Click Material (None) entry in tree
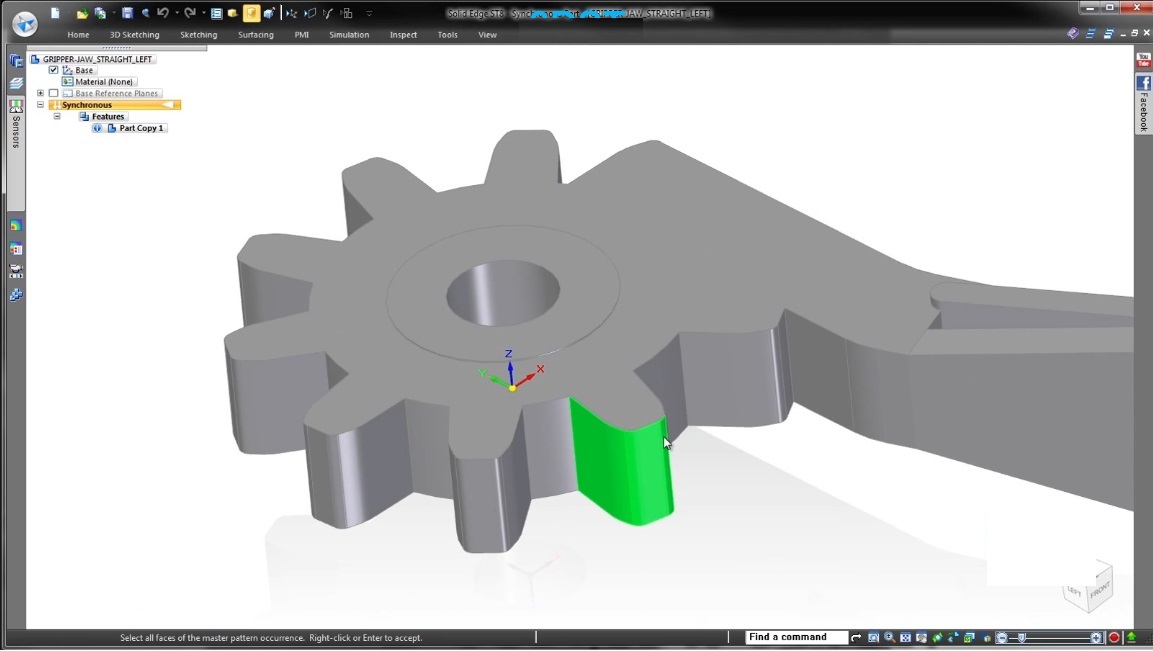The image size is (1153, 651). [104, 82]
